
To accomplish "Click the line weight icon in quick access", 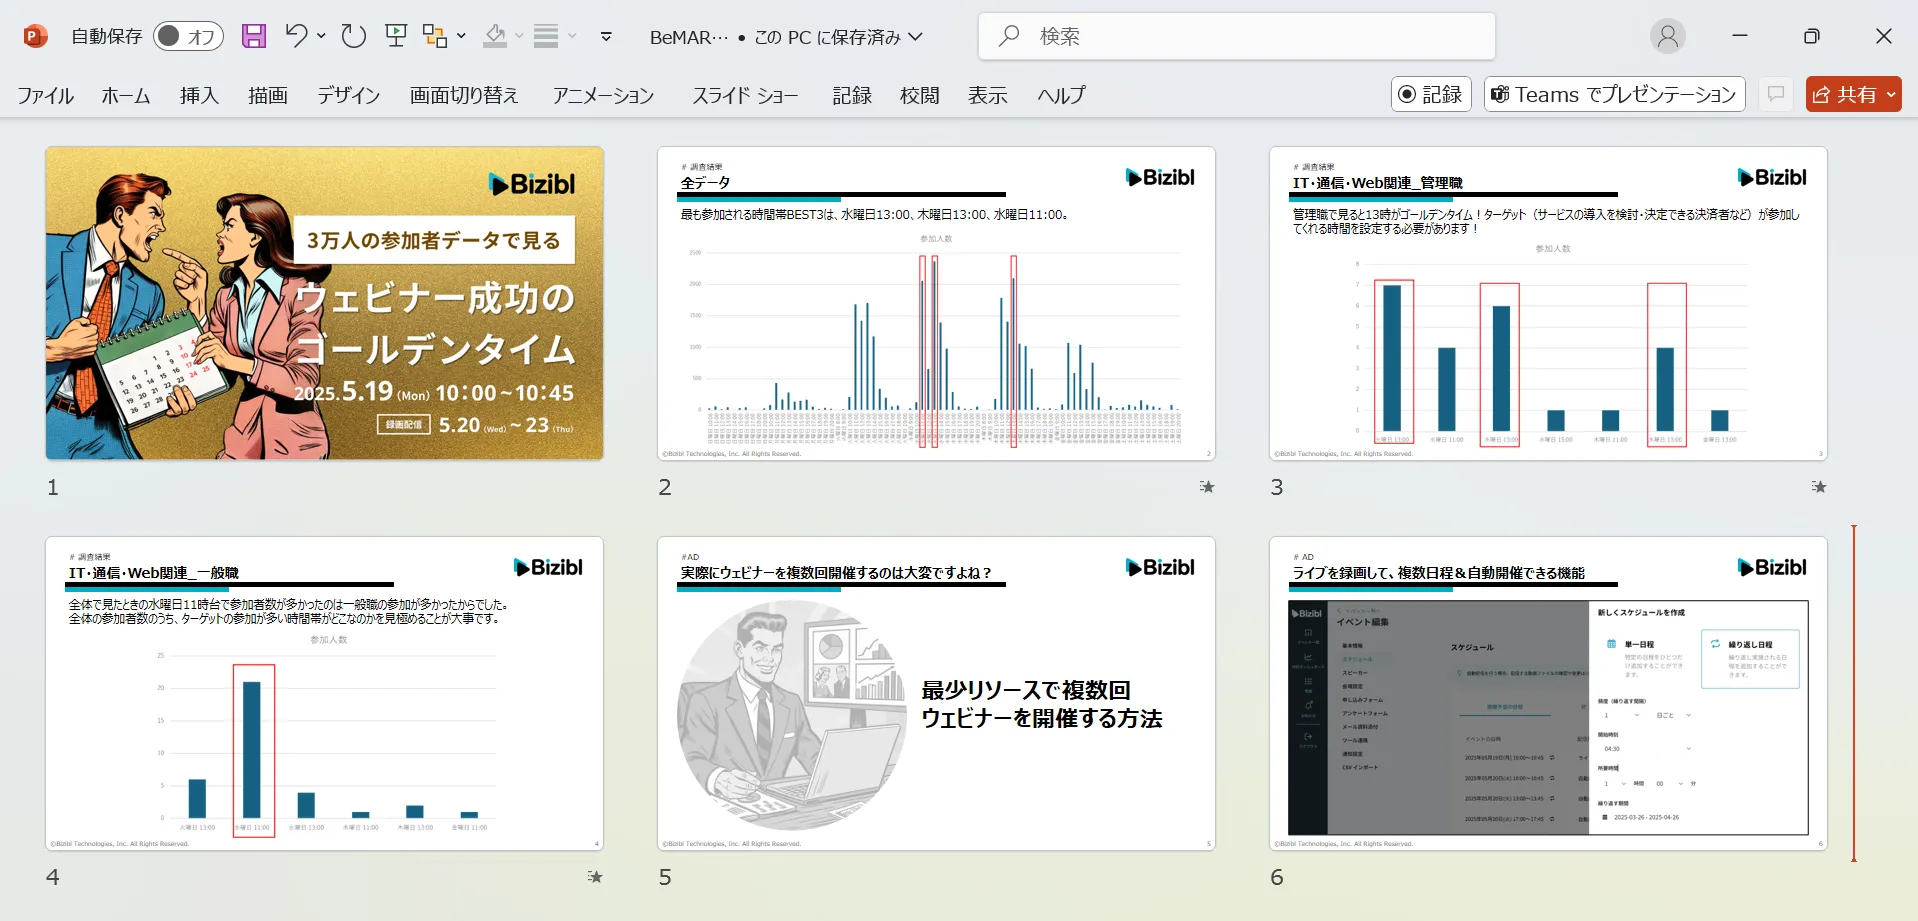I will 546,36.
